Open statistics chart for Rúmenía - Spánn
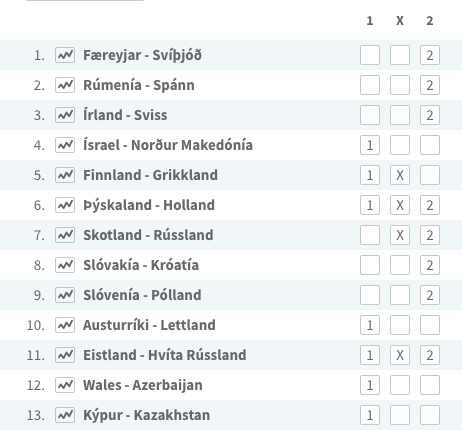 tap(65, 85)
